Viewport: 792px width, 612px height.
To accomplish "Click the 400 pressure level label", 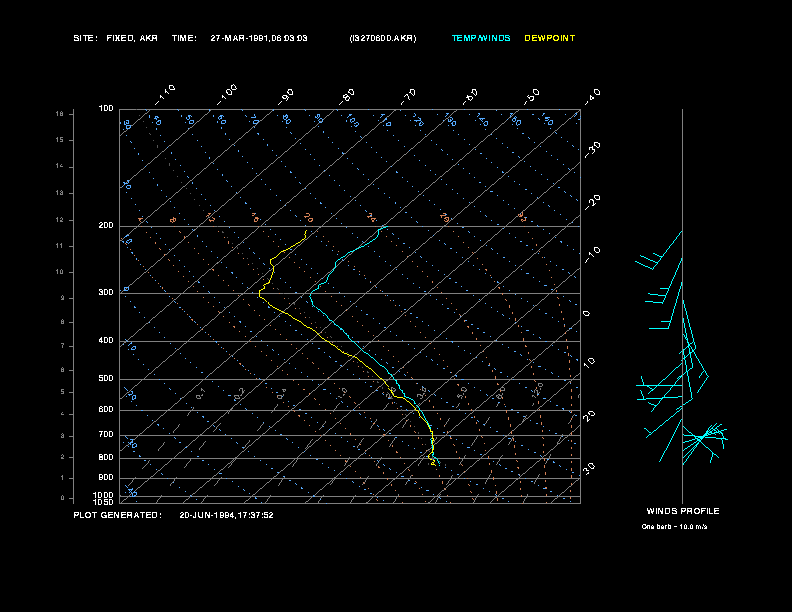I will (x=106, y=340).
